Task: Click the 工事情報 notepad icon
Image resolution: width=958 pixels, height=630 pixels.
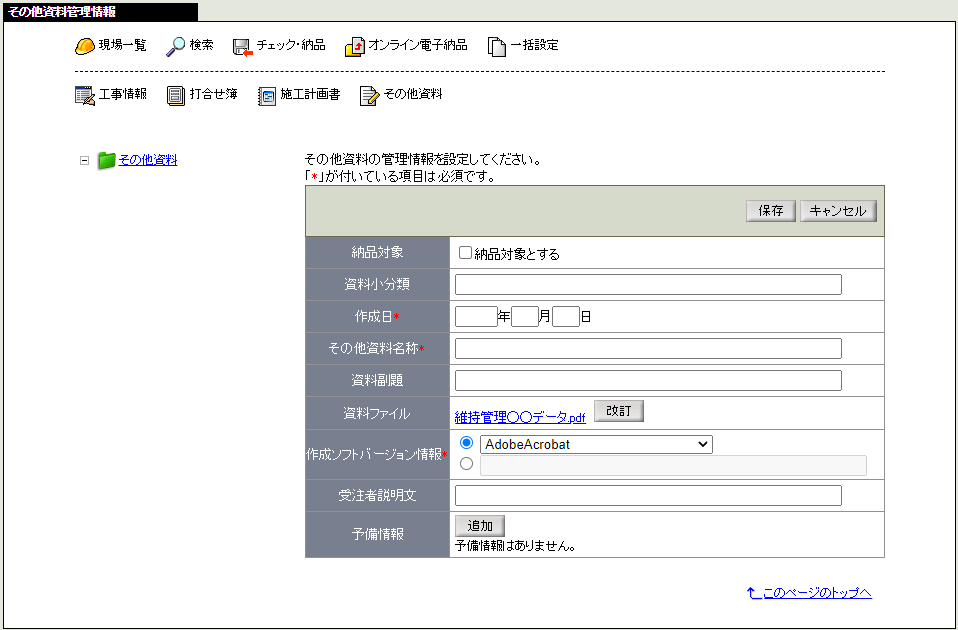Action: coord(84,95)
